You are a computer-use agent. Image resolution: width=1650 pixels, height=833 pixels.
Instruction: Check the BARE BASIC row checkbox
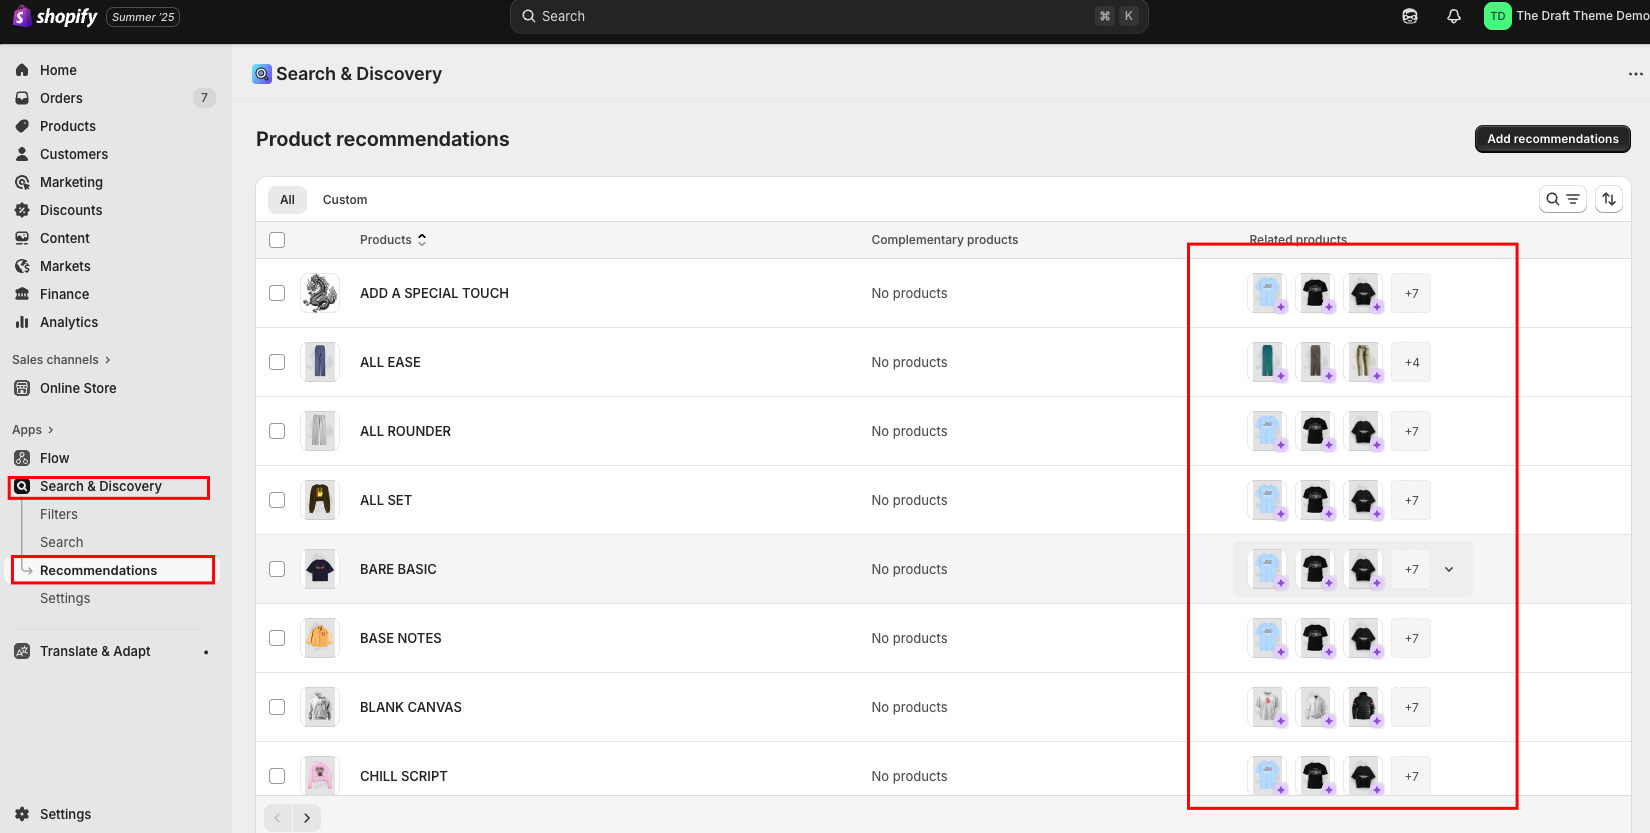277,569
